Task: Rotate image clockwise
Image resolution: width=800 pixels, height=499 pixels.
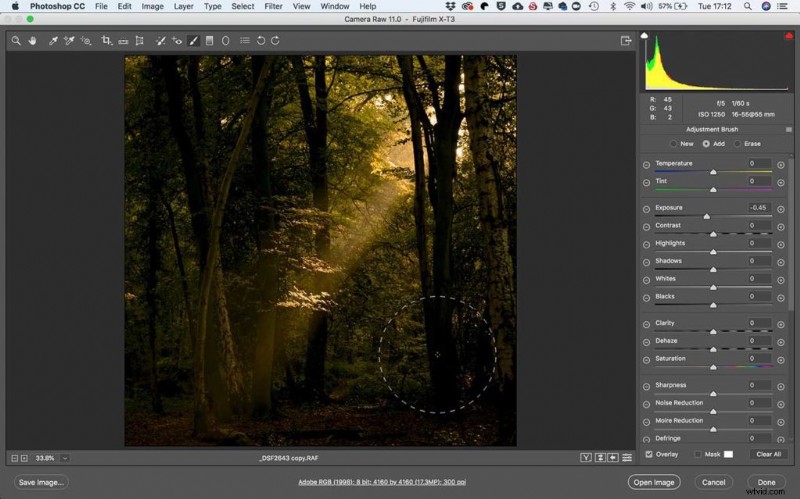Action: (x=275, y=40)
